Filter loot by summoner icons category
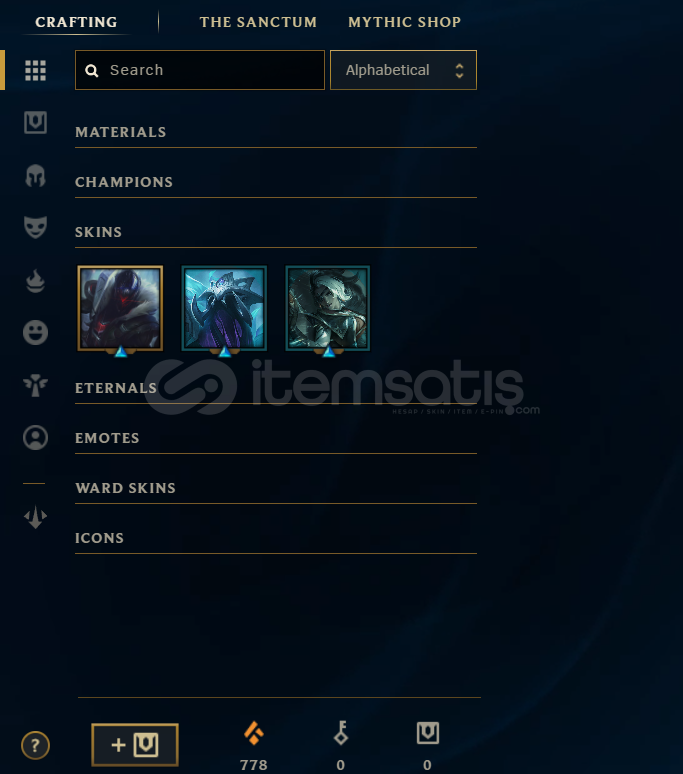Viewport: 683px width, 774px height. pyautogui.click(x=36, y=437)
